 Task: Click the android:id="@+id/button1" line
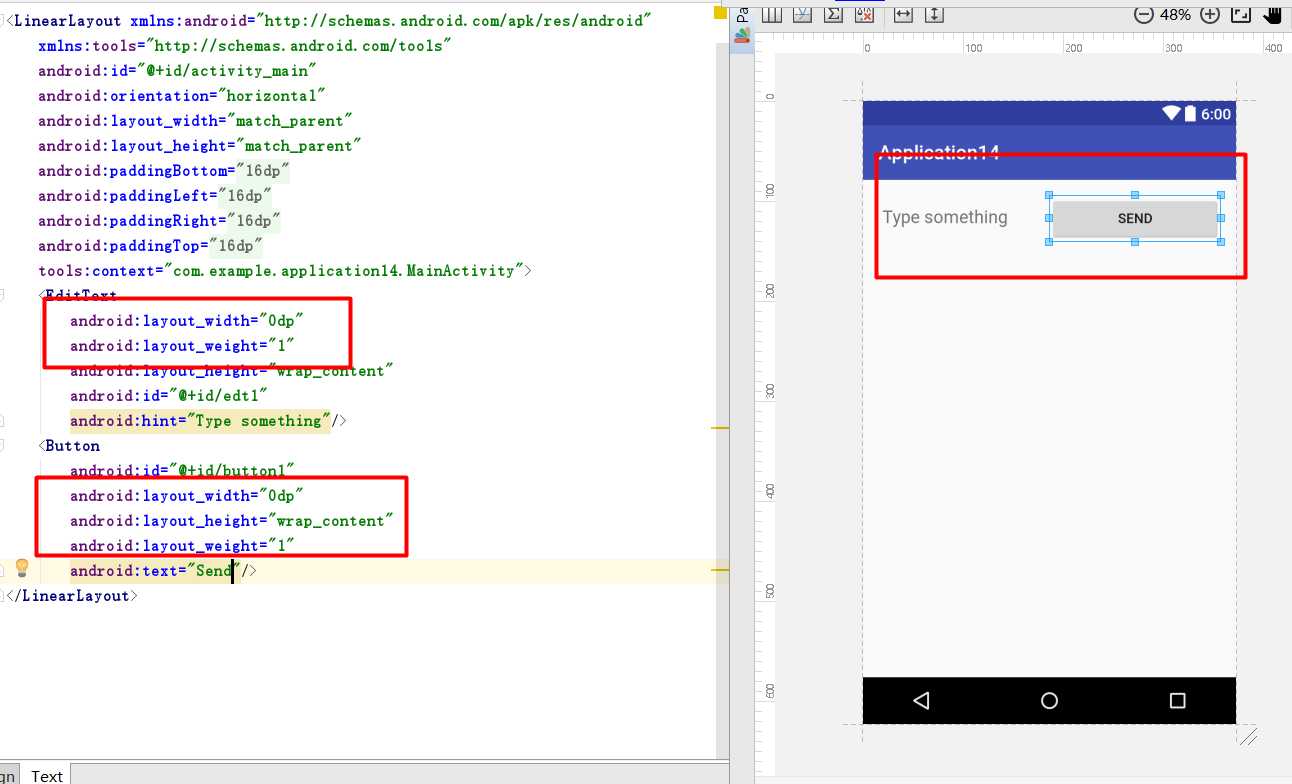tap(182, 471)
